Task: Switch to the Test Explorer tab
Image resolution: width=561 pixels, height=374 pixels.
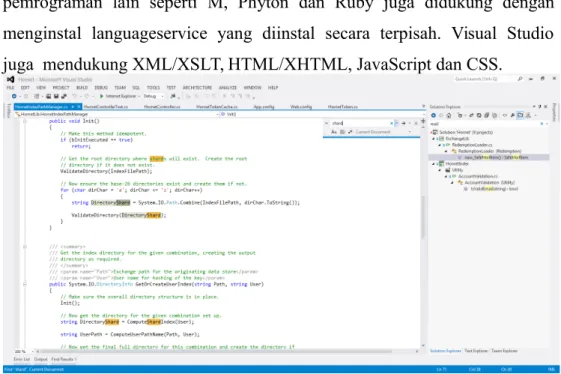Action: [476, 351]
